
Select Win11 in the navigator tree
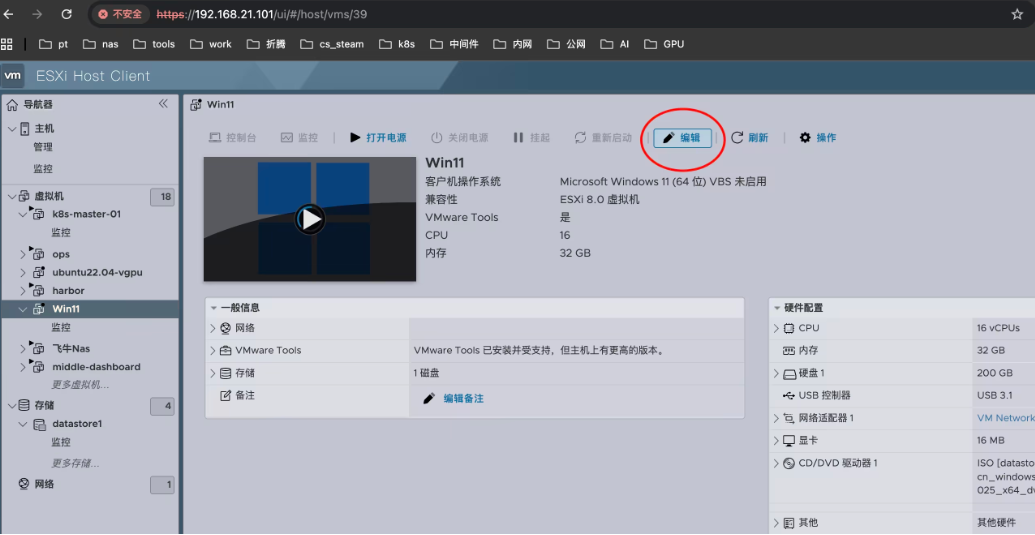(x=66, y=309)
